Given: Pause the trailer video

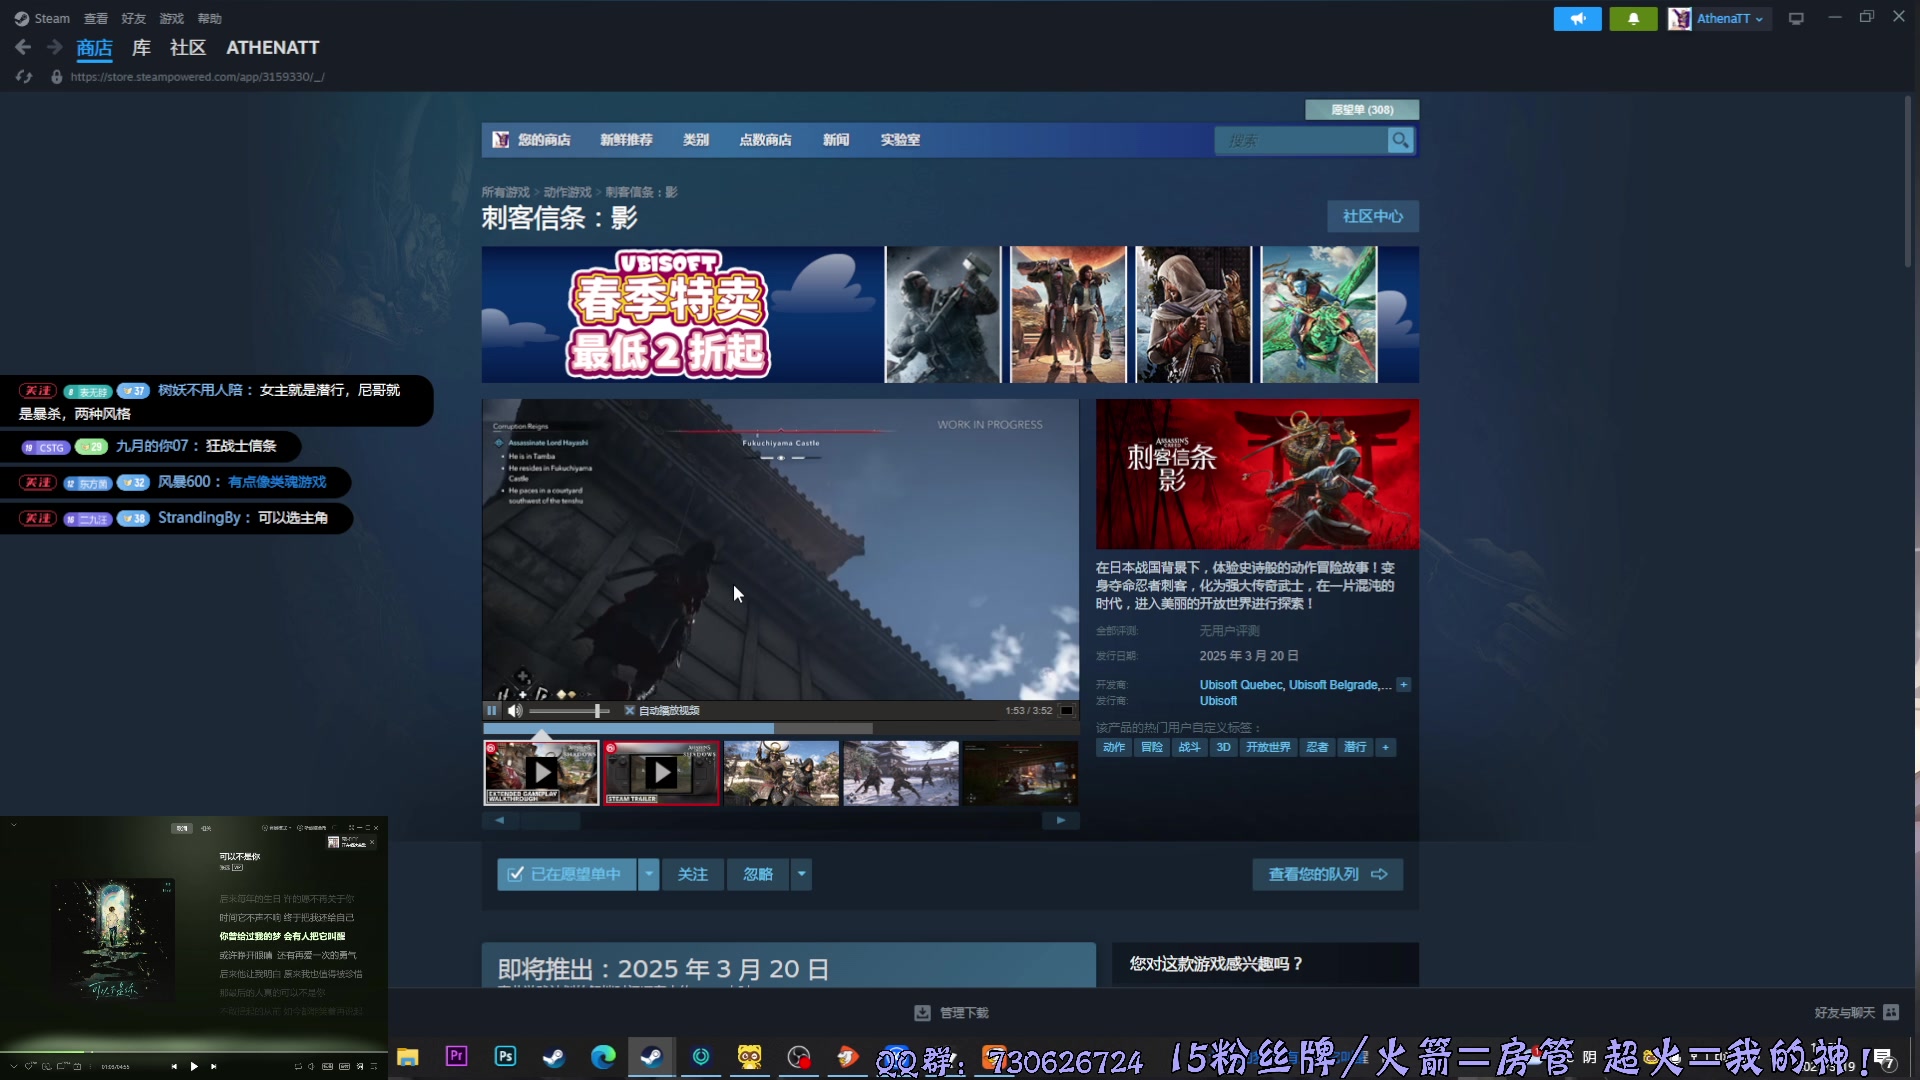Looking at the screenshot, I should click(x=491, y=711).
